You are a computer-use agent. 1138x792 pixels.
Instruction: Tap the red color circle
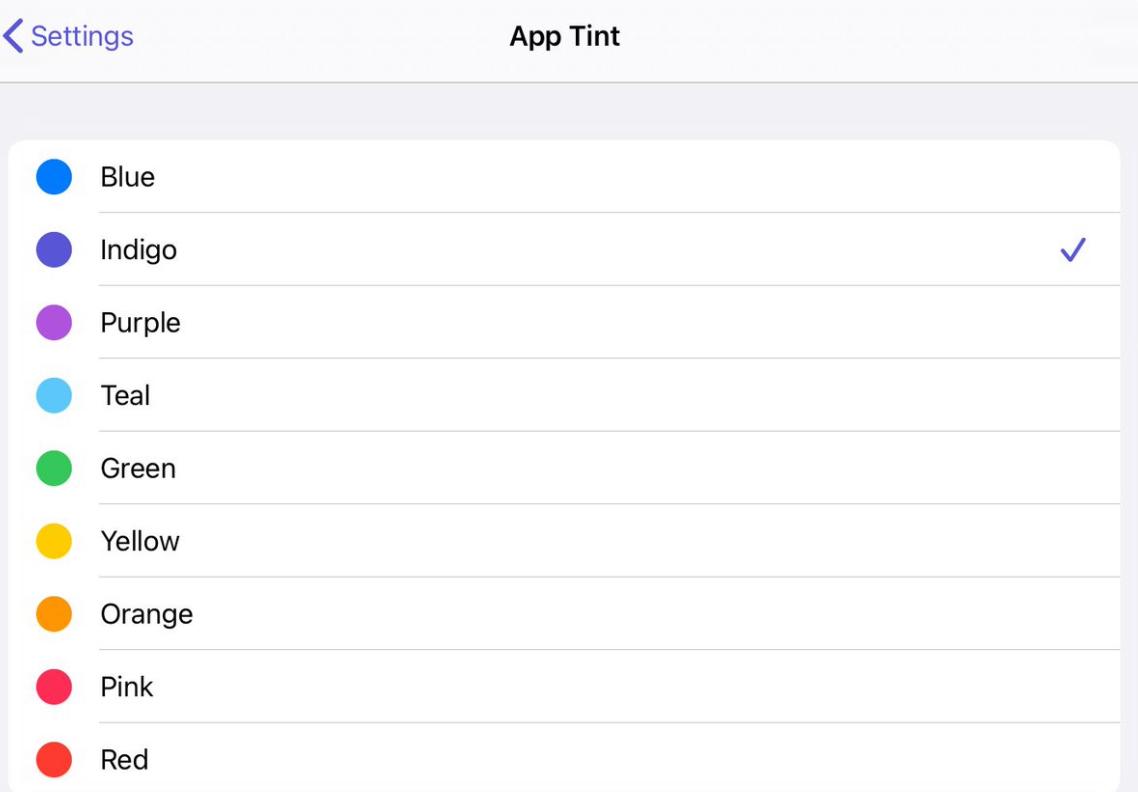click(x=54, y=760)
